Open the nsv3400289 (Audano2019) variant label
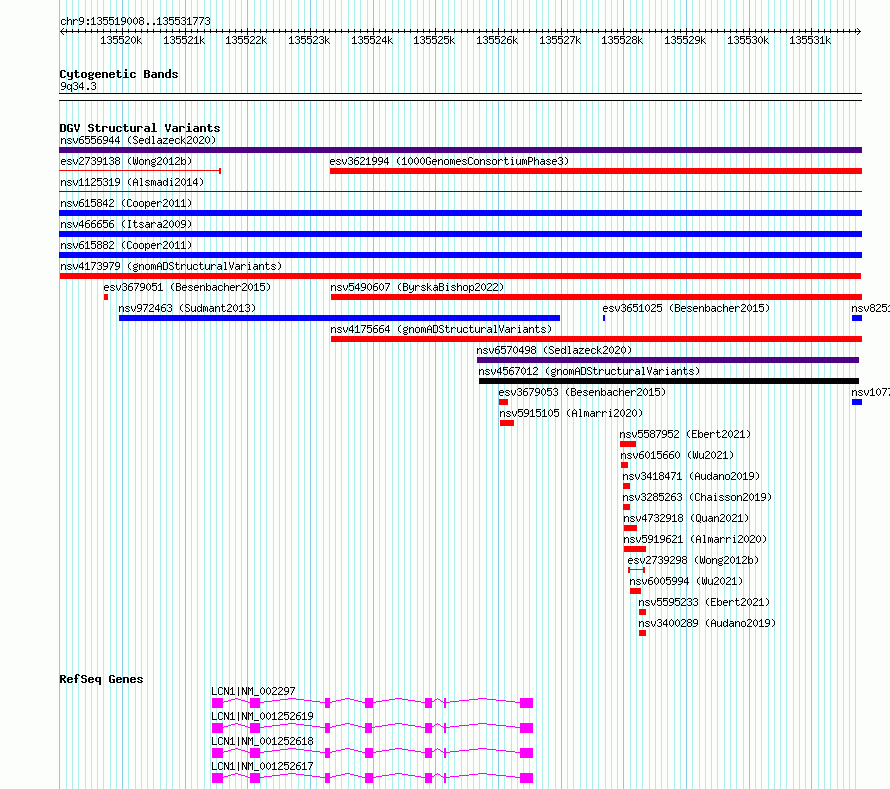 coord(707,623)
